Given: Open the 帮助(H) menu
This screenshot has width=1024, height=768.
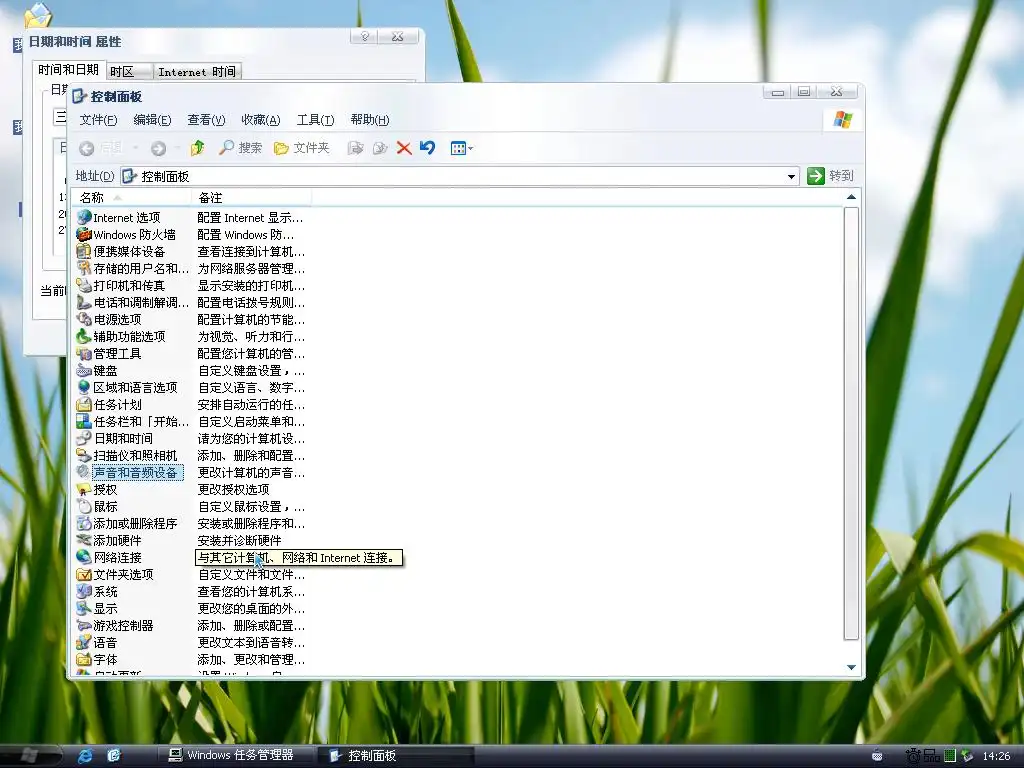Looking at the screenshot, I should pos(370,120).
